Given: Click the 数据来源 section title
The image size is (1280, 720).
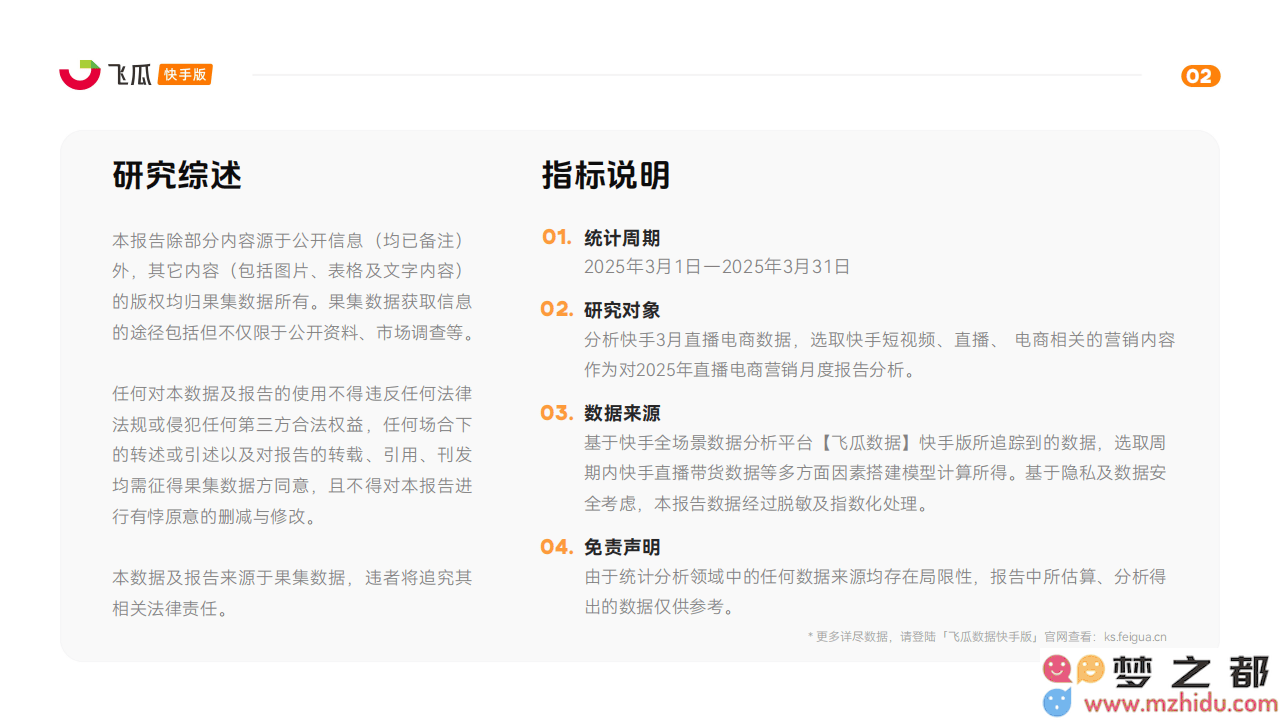Looking at the screenshot, I should (622, 414).
